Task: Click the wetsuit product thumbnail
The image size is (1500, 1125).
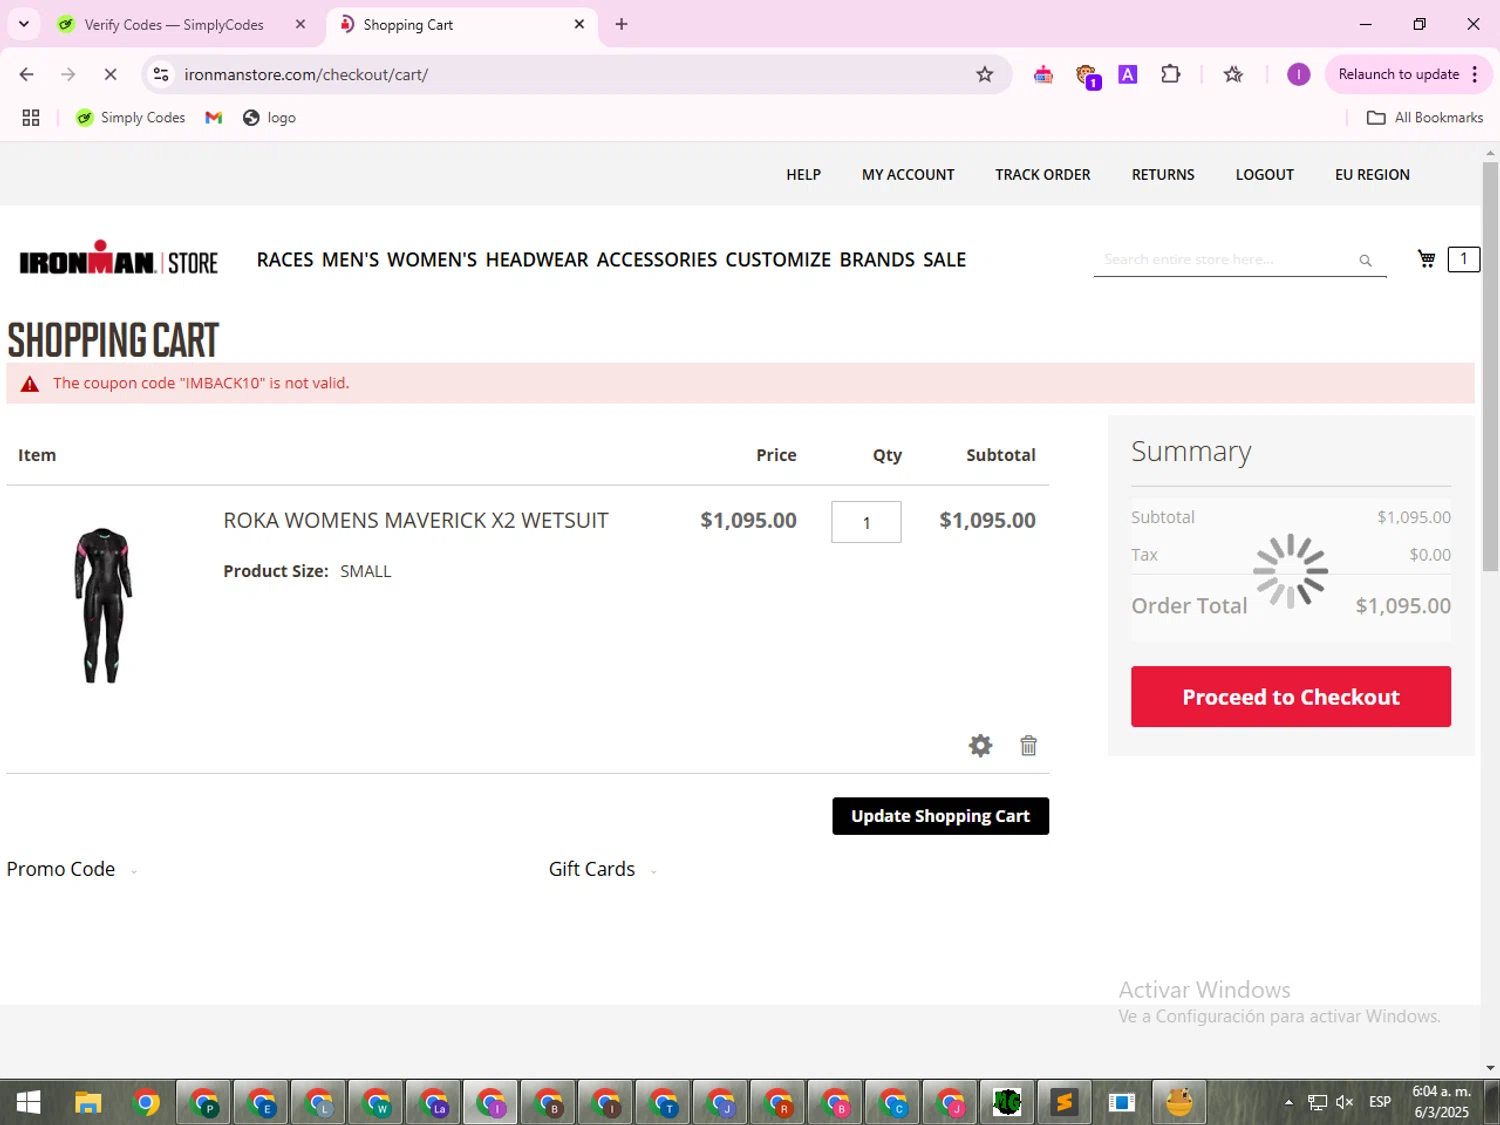Action: (x=102, y=605)
